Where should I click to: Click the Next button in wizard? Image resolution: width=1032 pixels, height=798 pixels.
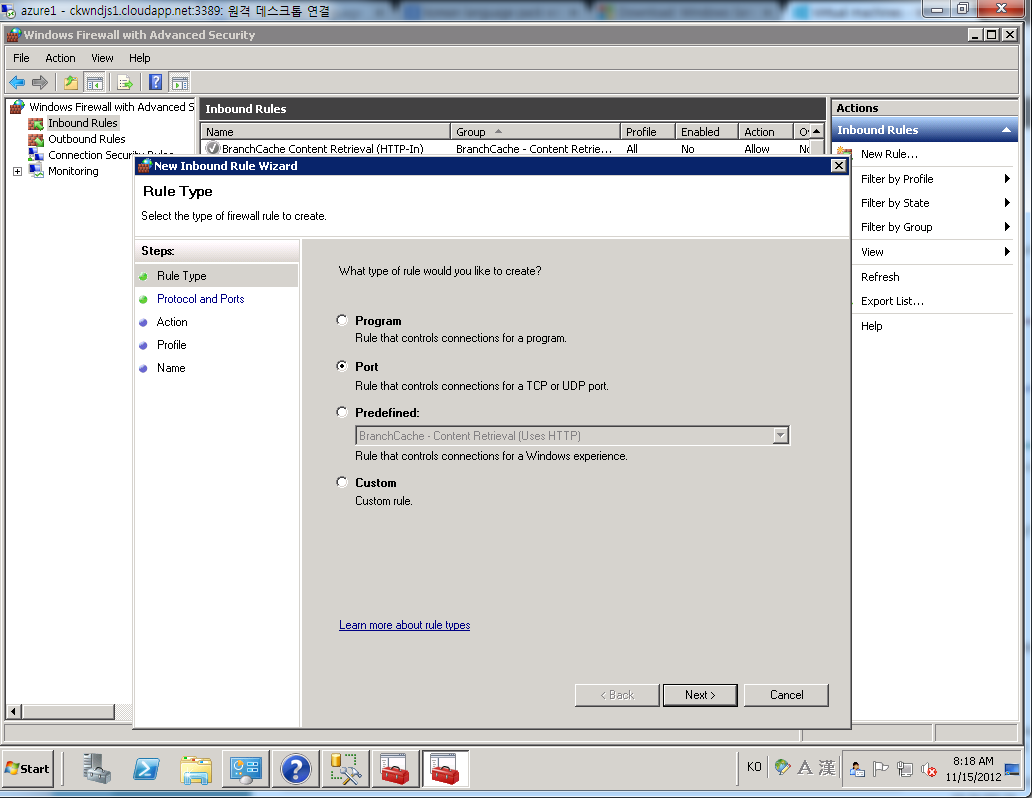tap(700, 695)
